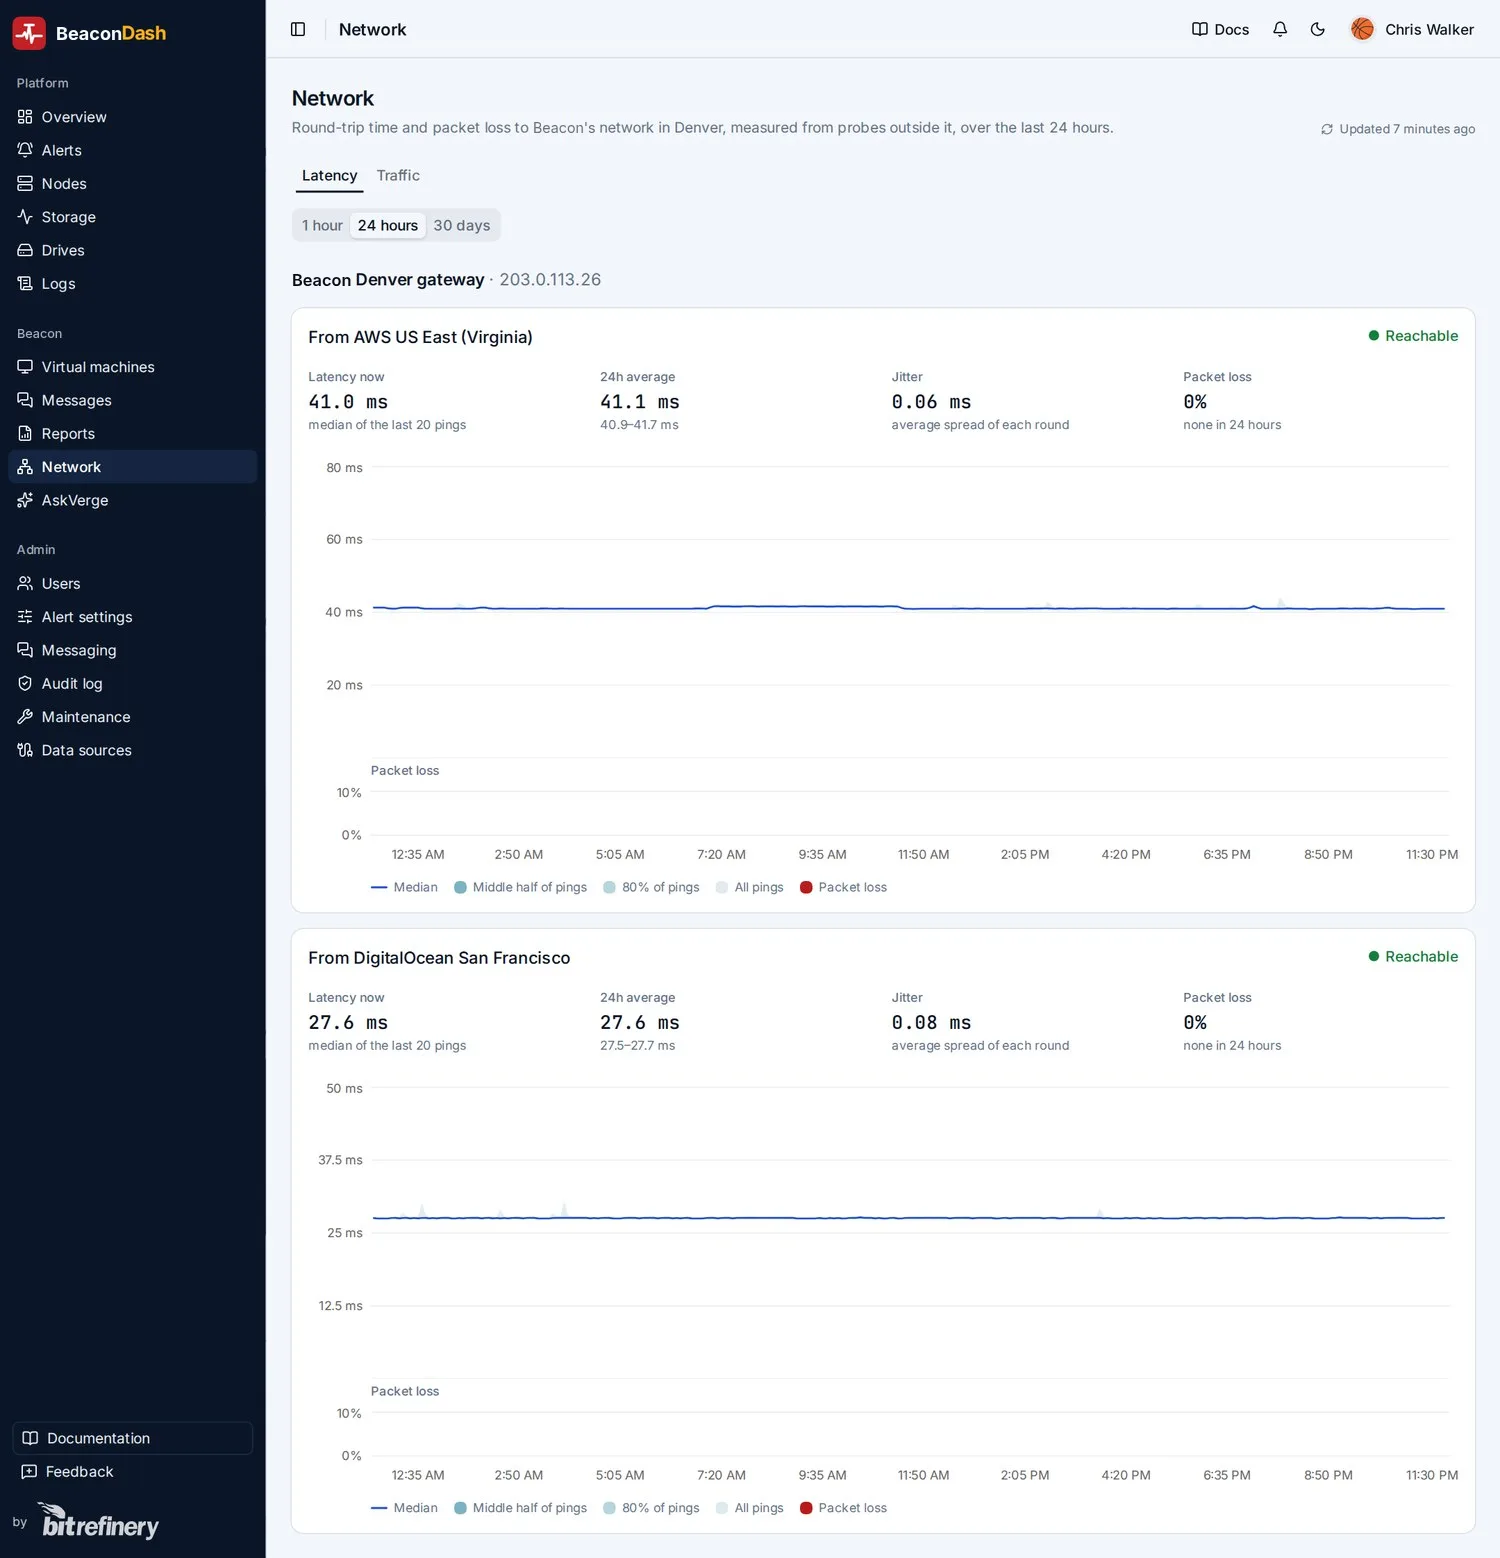The image size is (1500, 1558).
Task: Click the Alerts bell icon in sidebar
Action: tap(25, 150)
